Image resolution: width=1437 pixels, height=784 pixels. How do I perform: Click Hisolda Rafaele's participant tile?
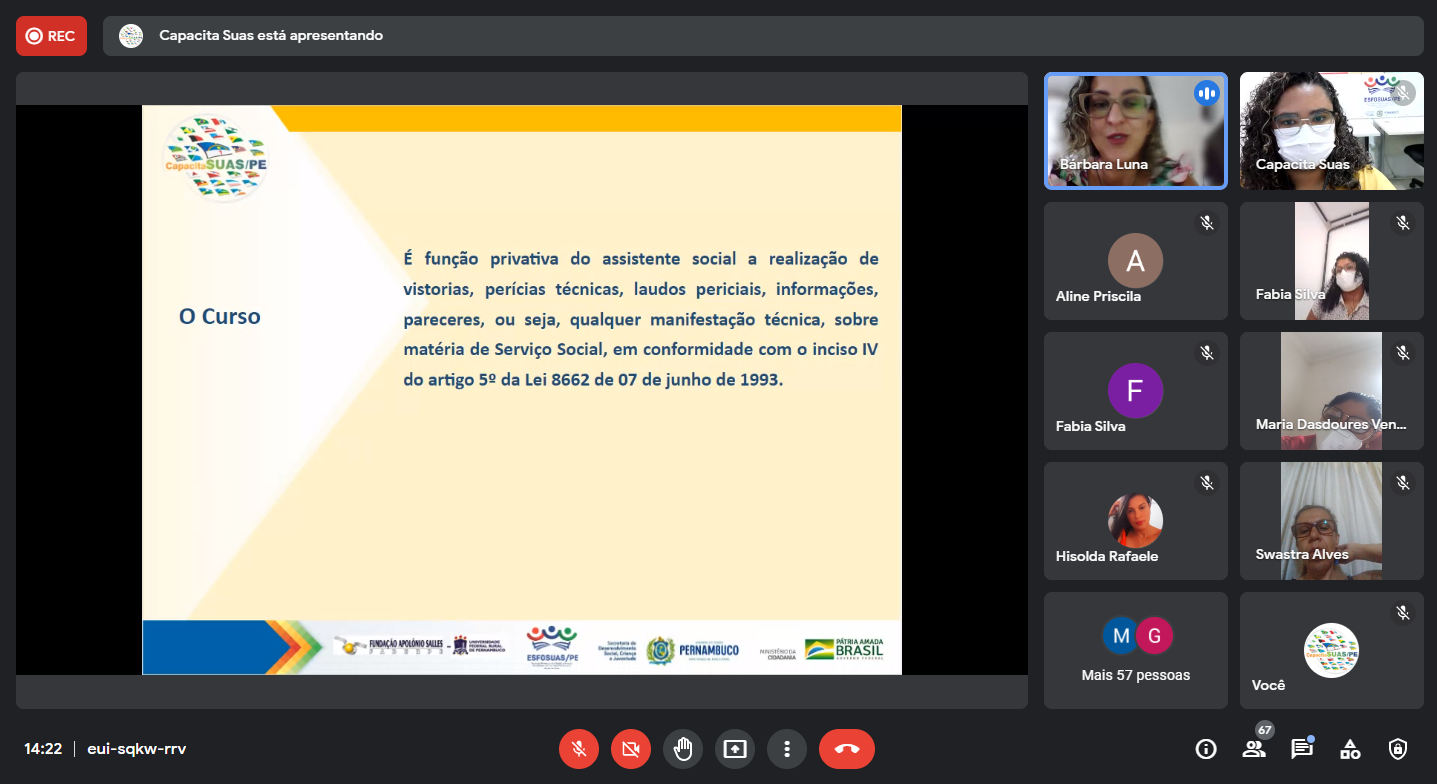pos(1135,521)
